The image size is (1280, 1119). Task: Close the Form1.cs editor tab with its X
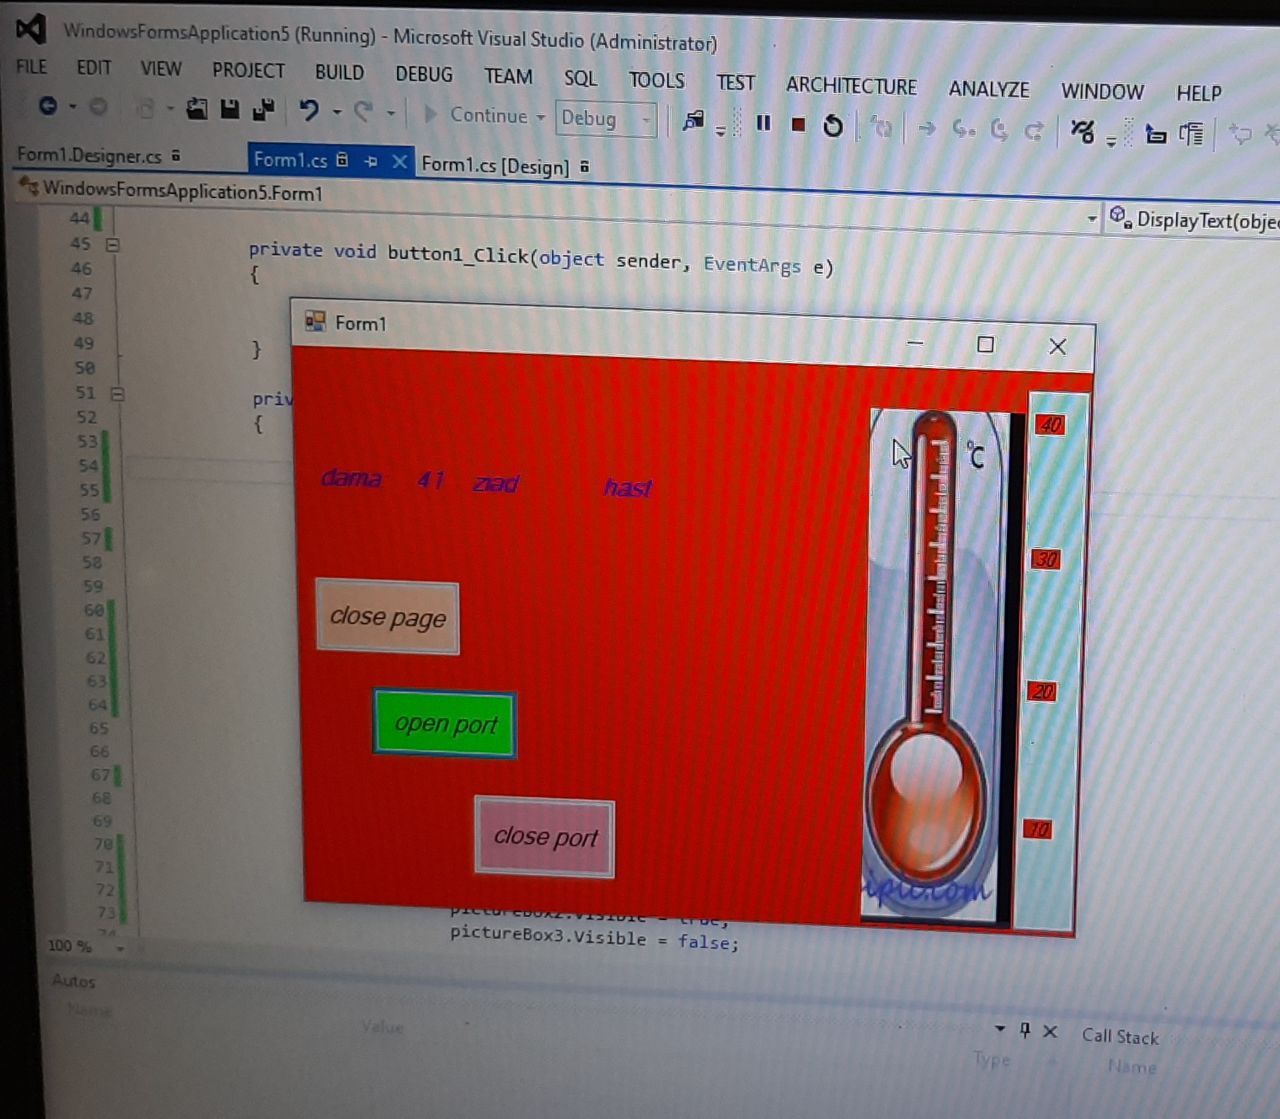pos(399,161)
